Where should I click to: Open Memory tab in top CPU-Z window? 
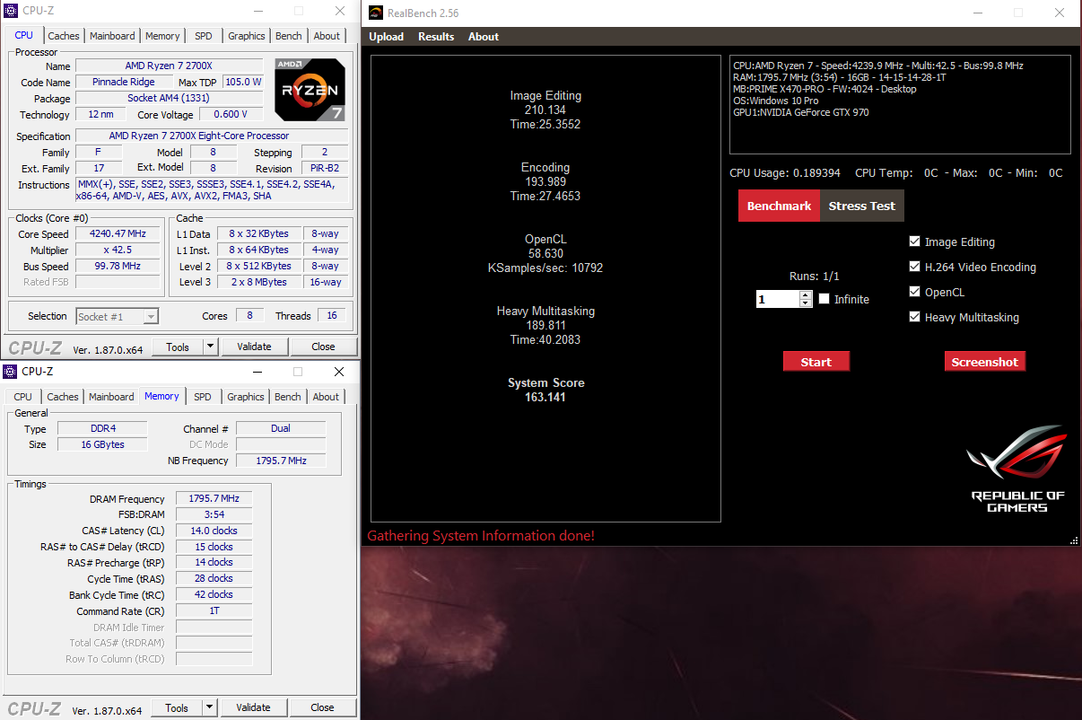[x=163, y=36]
